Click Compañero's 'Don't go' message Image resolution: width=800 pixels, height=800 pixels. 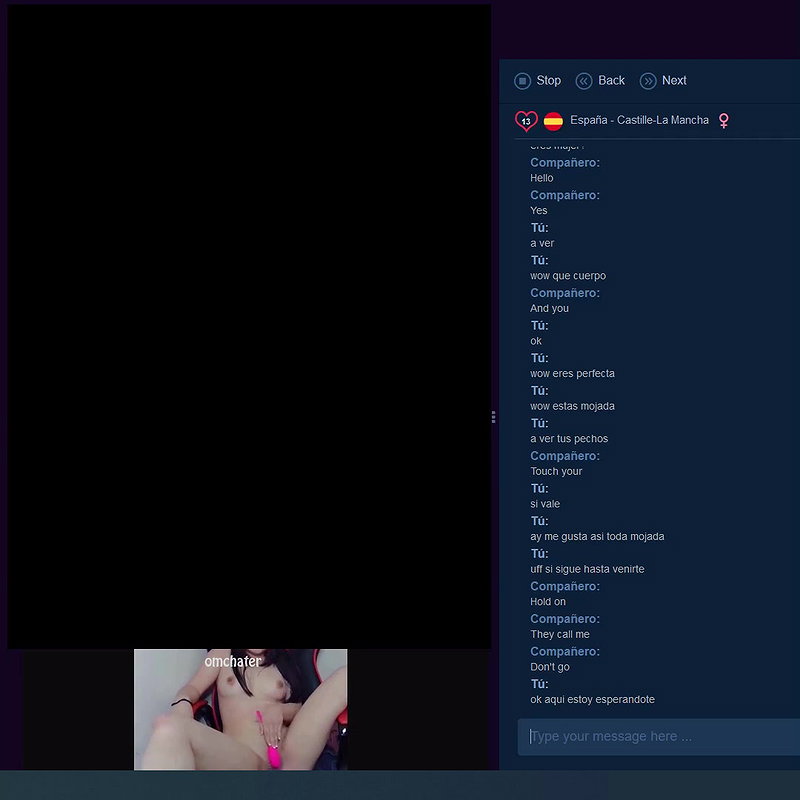click(x=546, y=667)
